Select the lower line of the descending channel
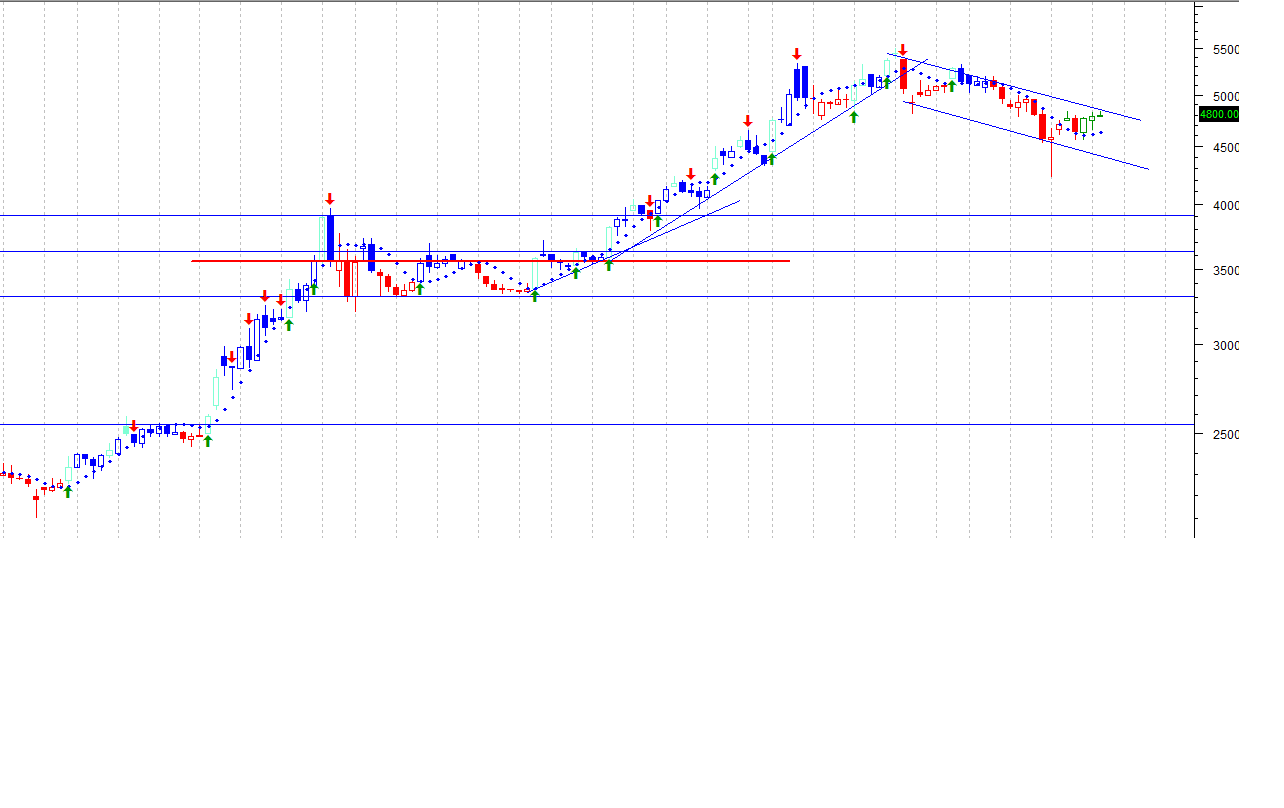Viewport: 1284px width, 808px height. click(1026, 135)
